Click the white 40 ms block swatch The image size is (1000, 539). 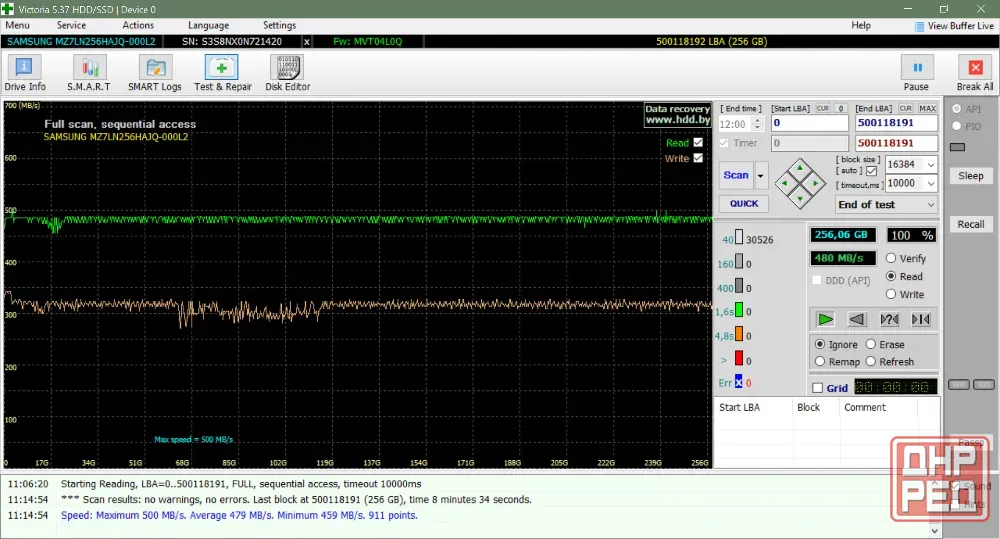coord(739,237)
